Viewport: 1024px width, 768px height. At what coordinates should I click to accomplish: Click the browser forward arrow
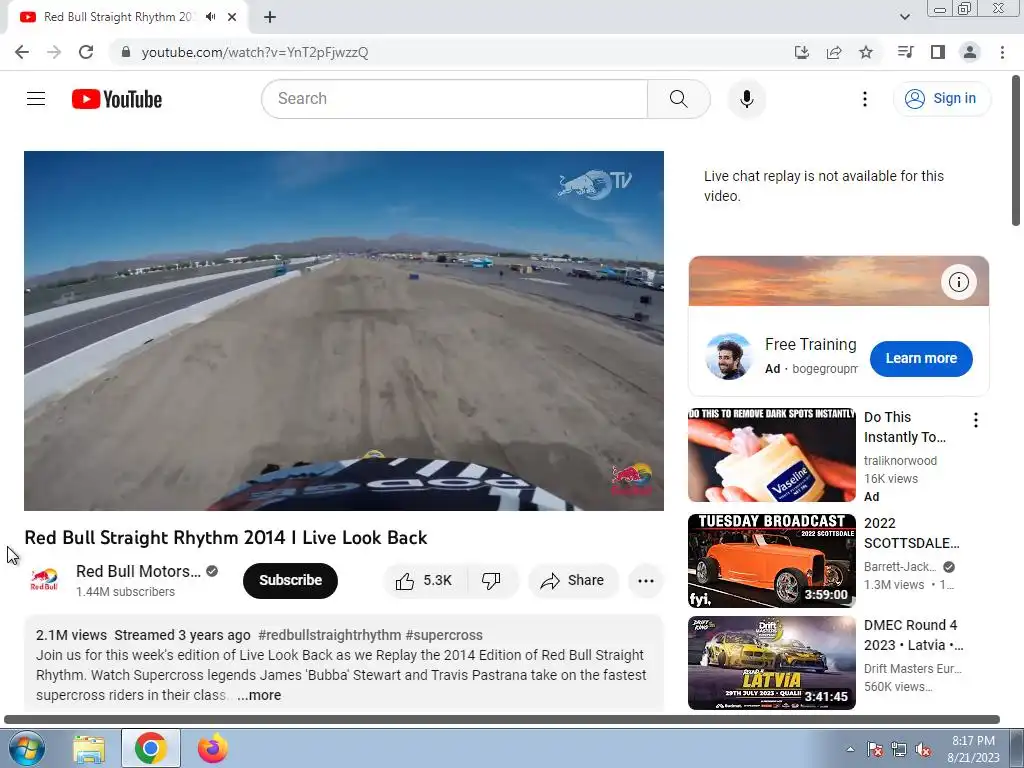click(54, 52)
